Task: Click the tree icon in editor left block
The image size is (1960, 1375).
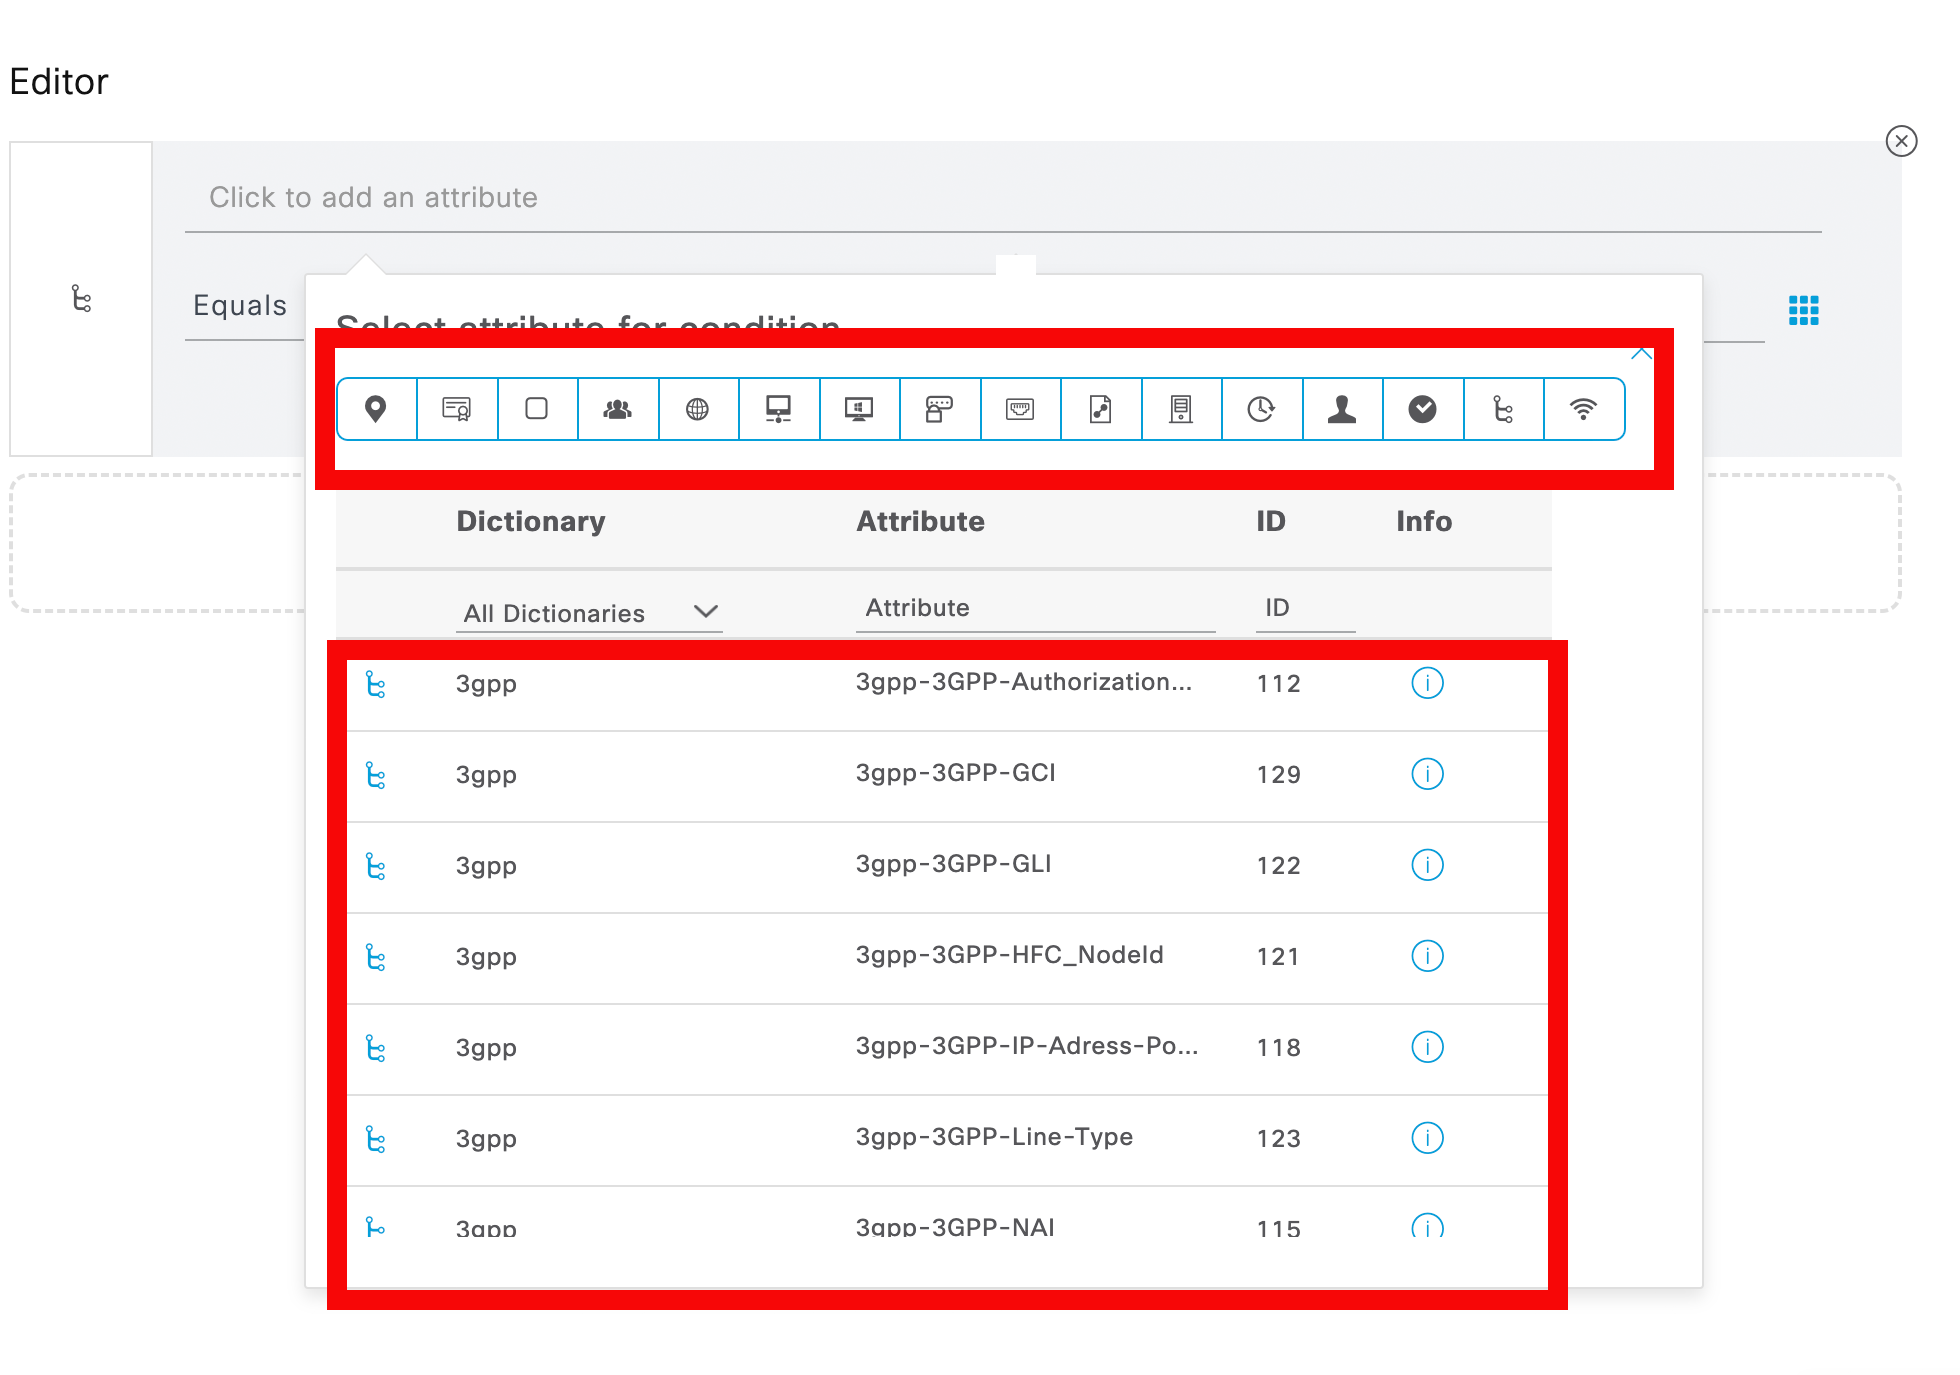Action: pyautogui.click(x=82, y=299)
